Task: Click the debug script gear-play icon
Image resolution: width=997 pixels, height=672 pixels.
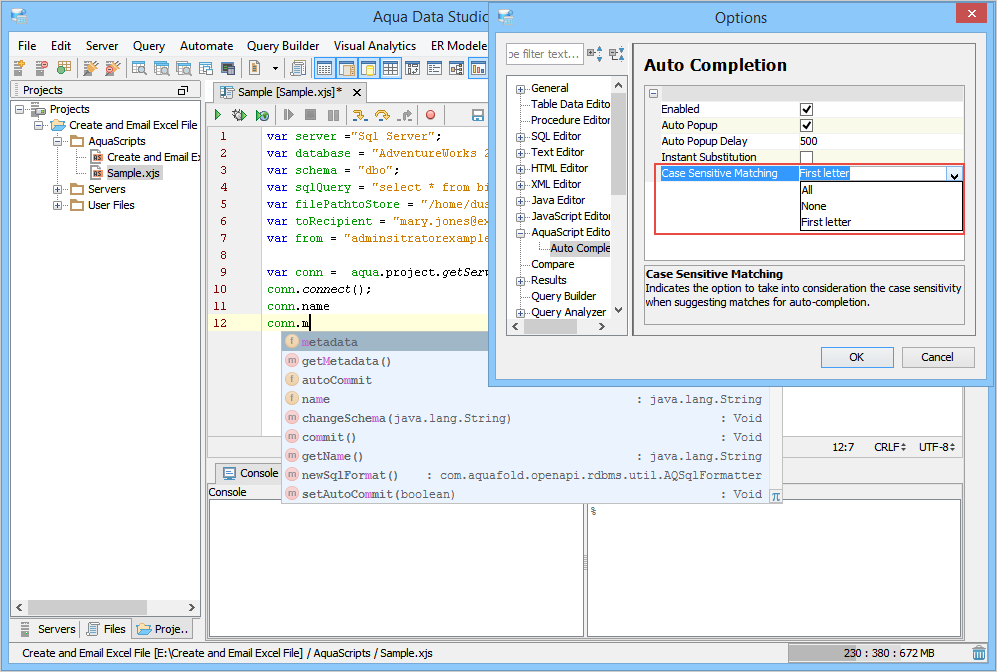Action: [239, 115]
